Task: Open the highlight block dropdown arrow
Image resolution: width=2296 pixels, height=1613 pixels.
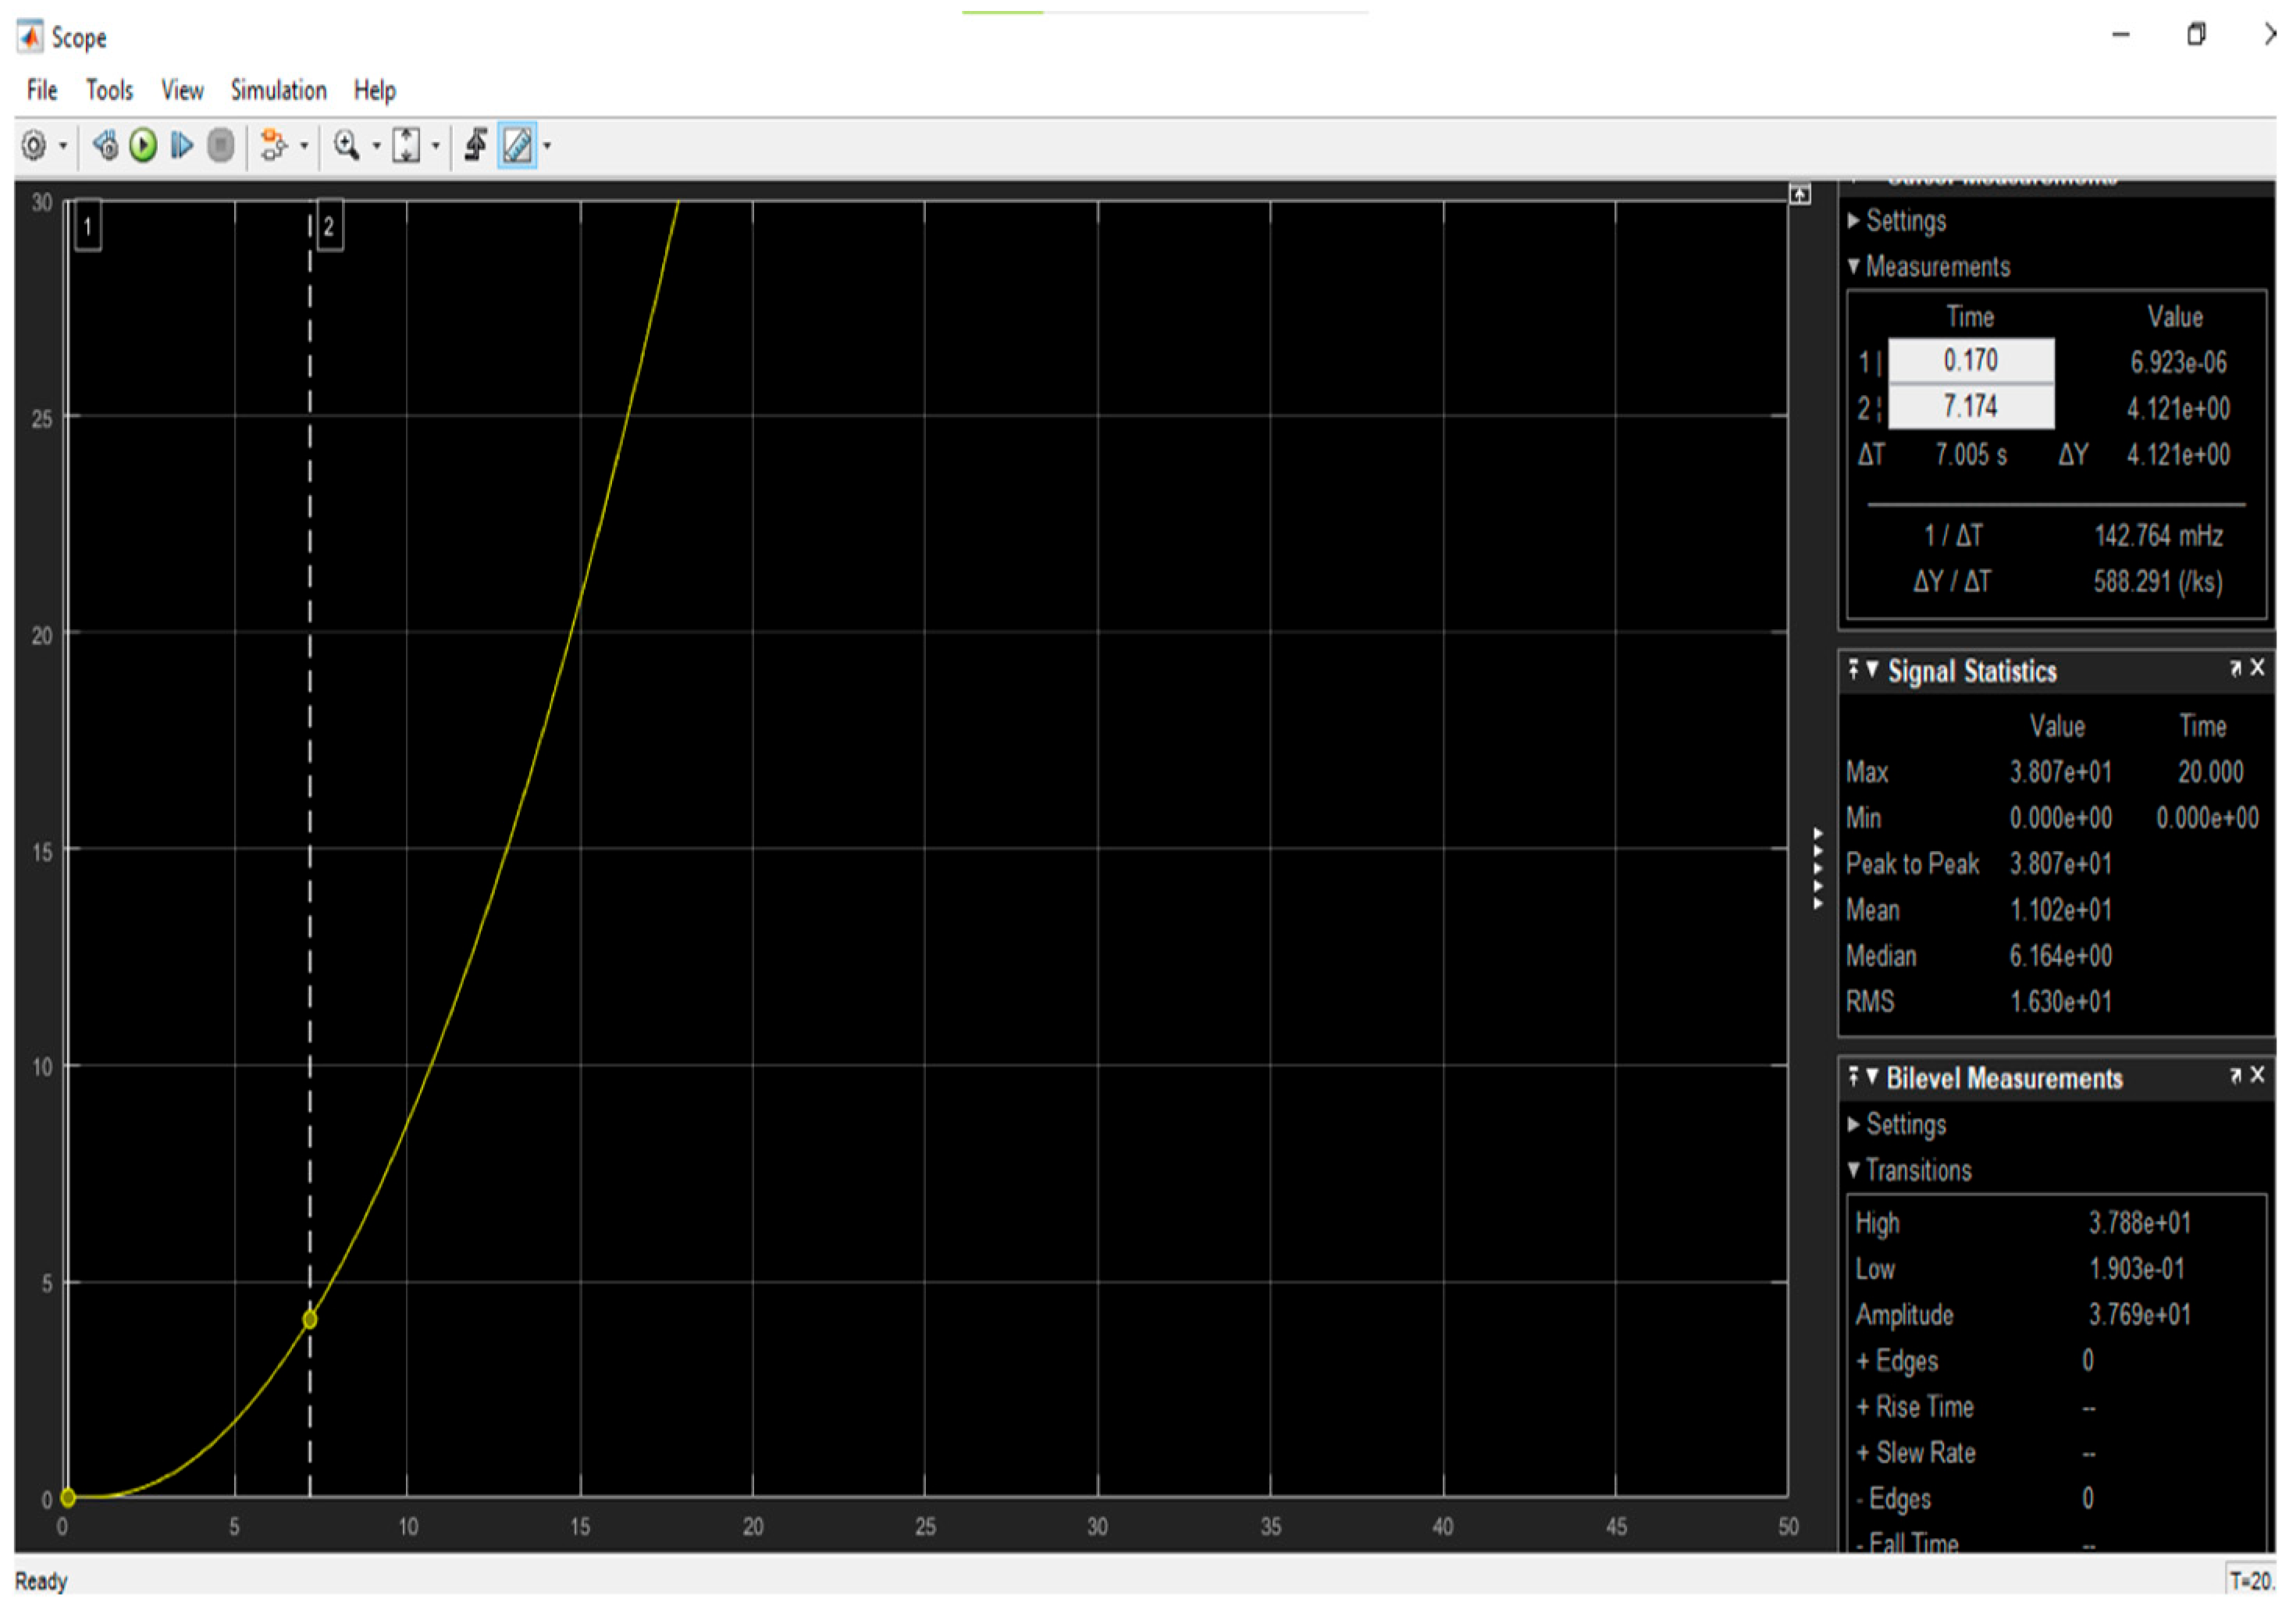Action: coord(304,147)
